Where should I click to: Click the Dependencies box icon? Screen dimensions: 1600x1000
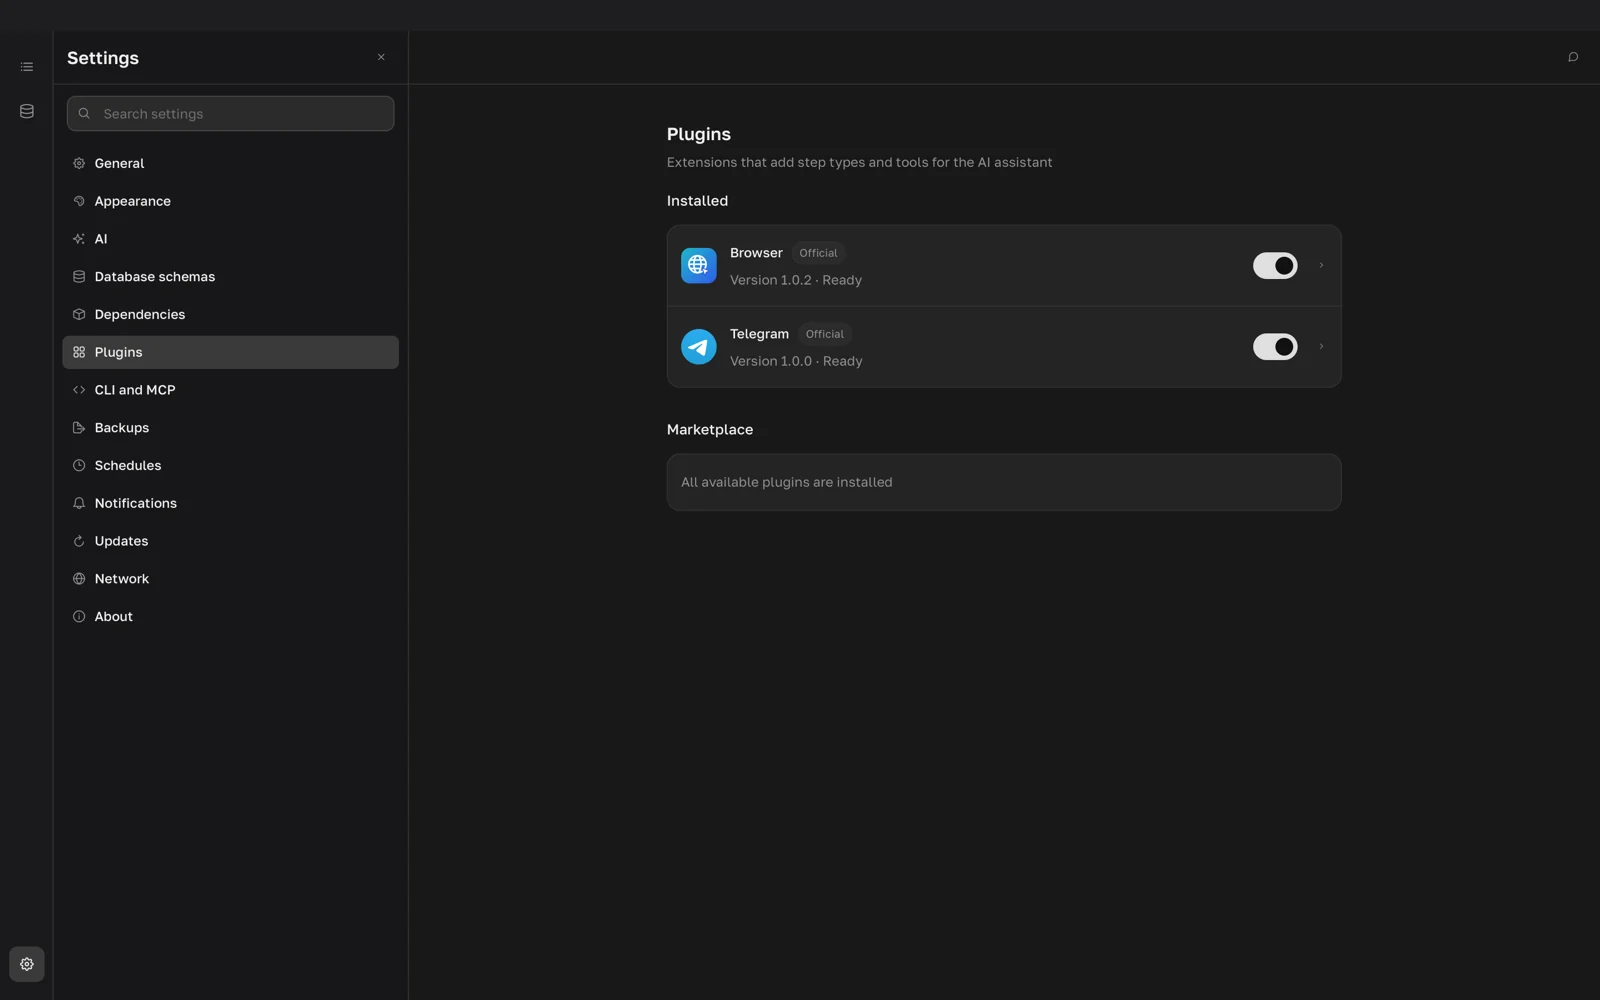pos(79,314)
